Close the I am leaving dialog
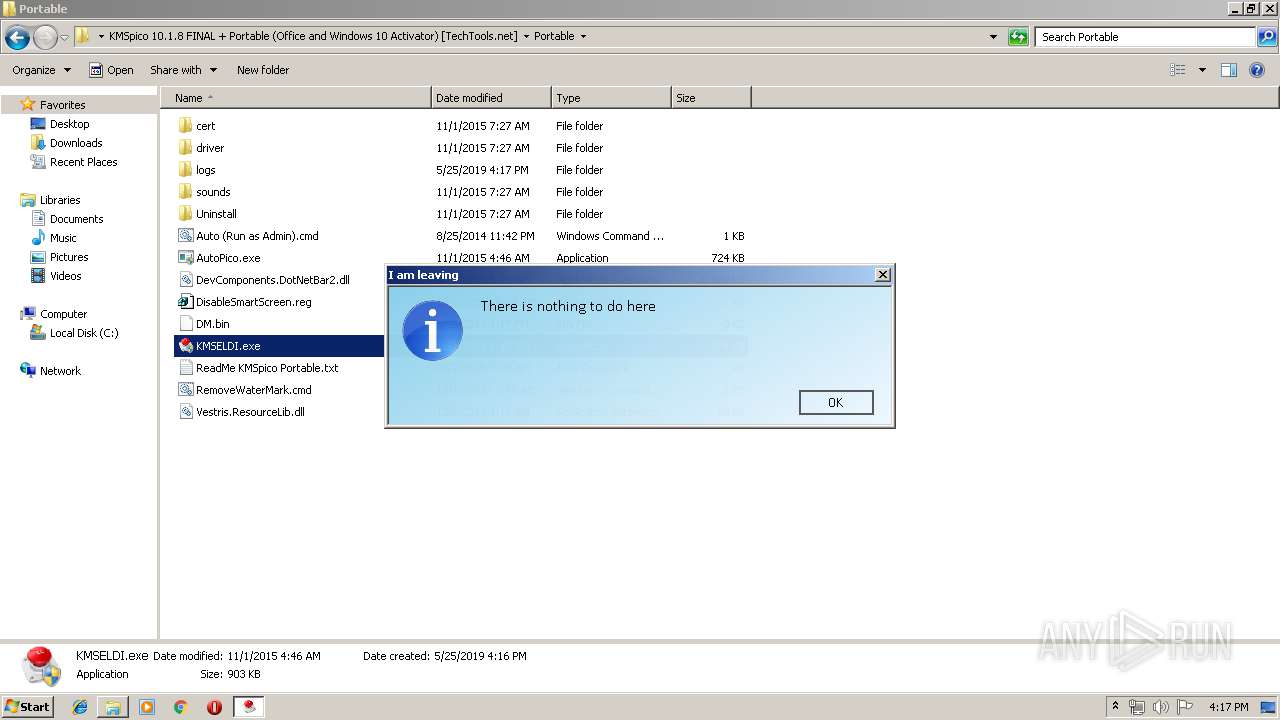 coord(882,275)
